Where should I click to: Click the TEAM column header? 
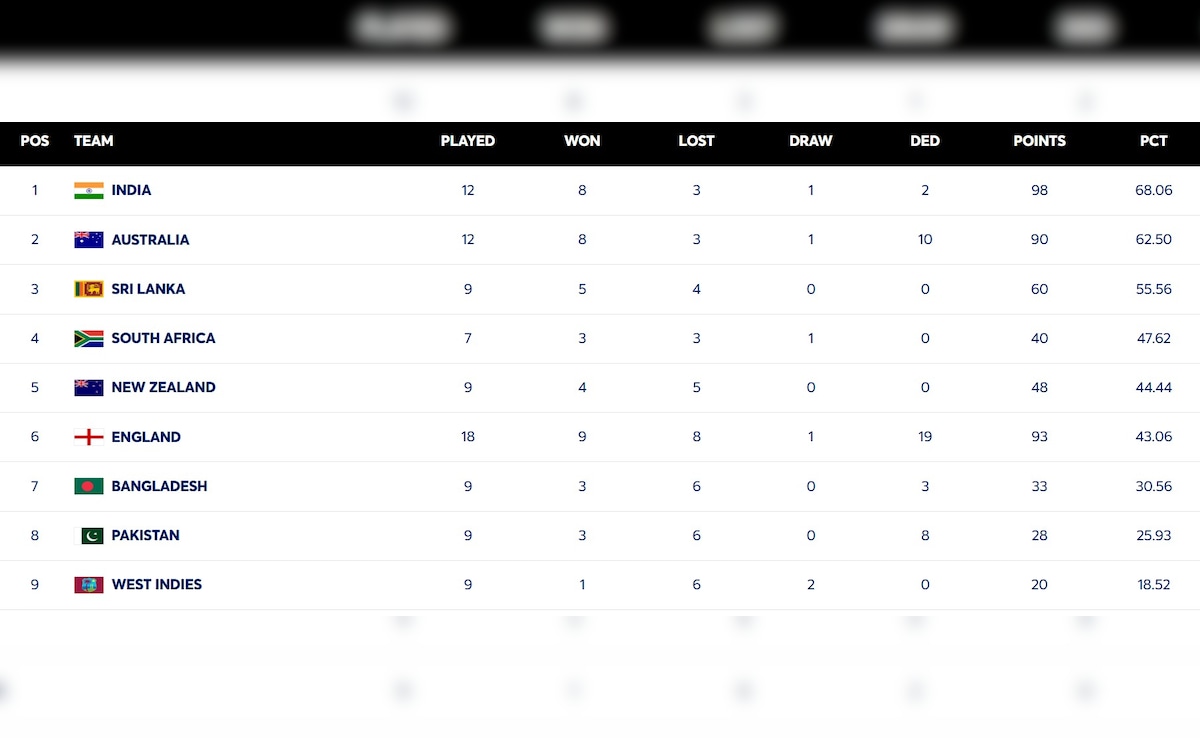click(x=93, y=141)
